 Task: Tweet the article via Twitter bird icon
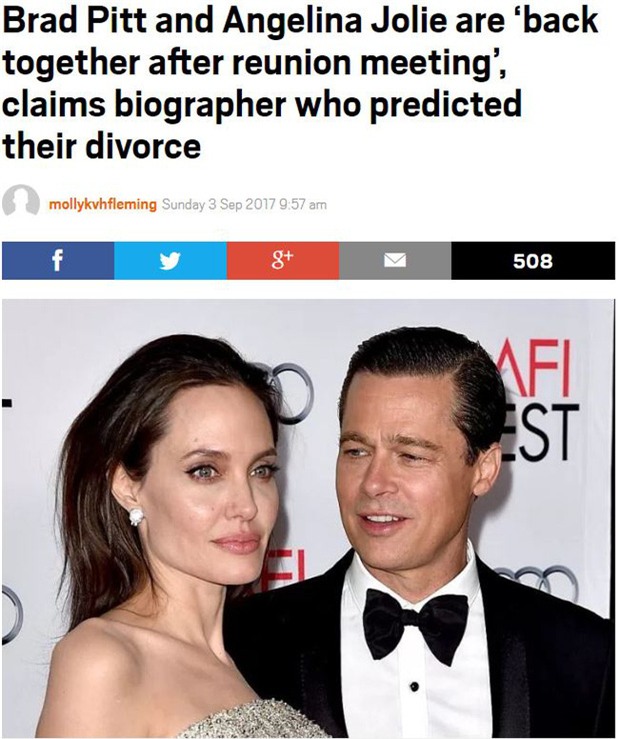(x=170, y=261)
